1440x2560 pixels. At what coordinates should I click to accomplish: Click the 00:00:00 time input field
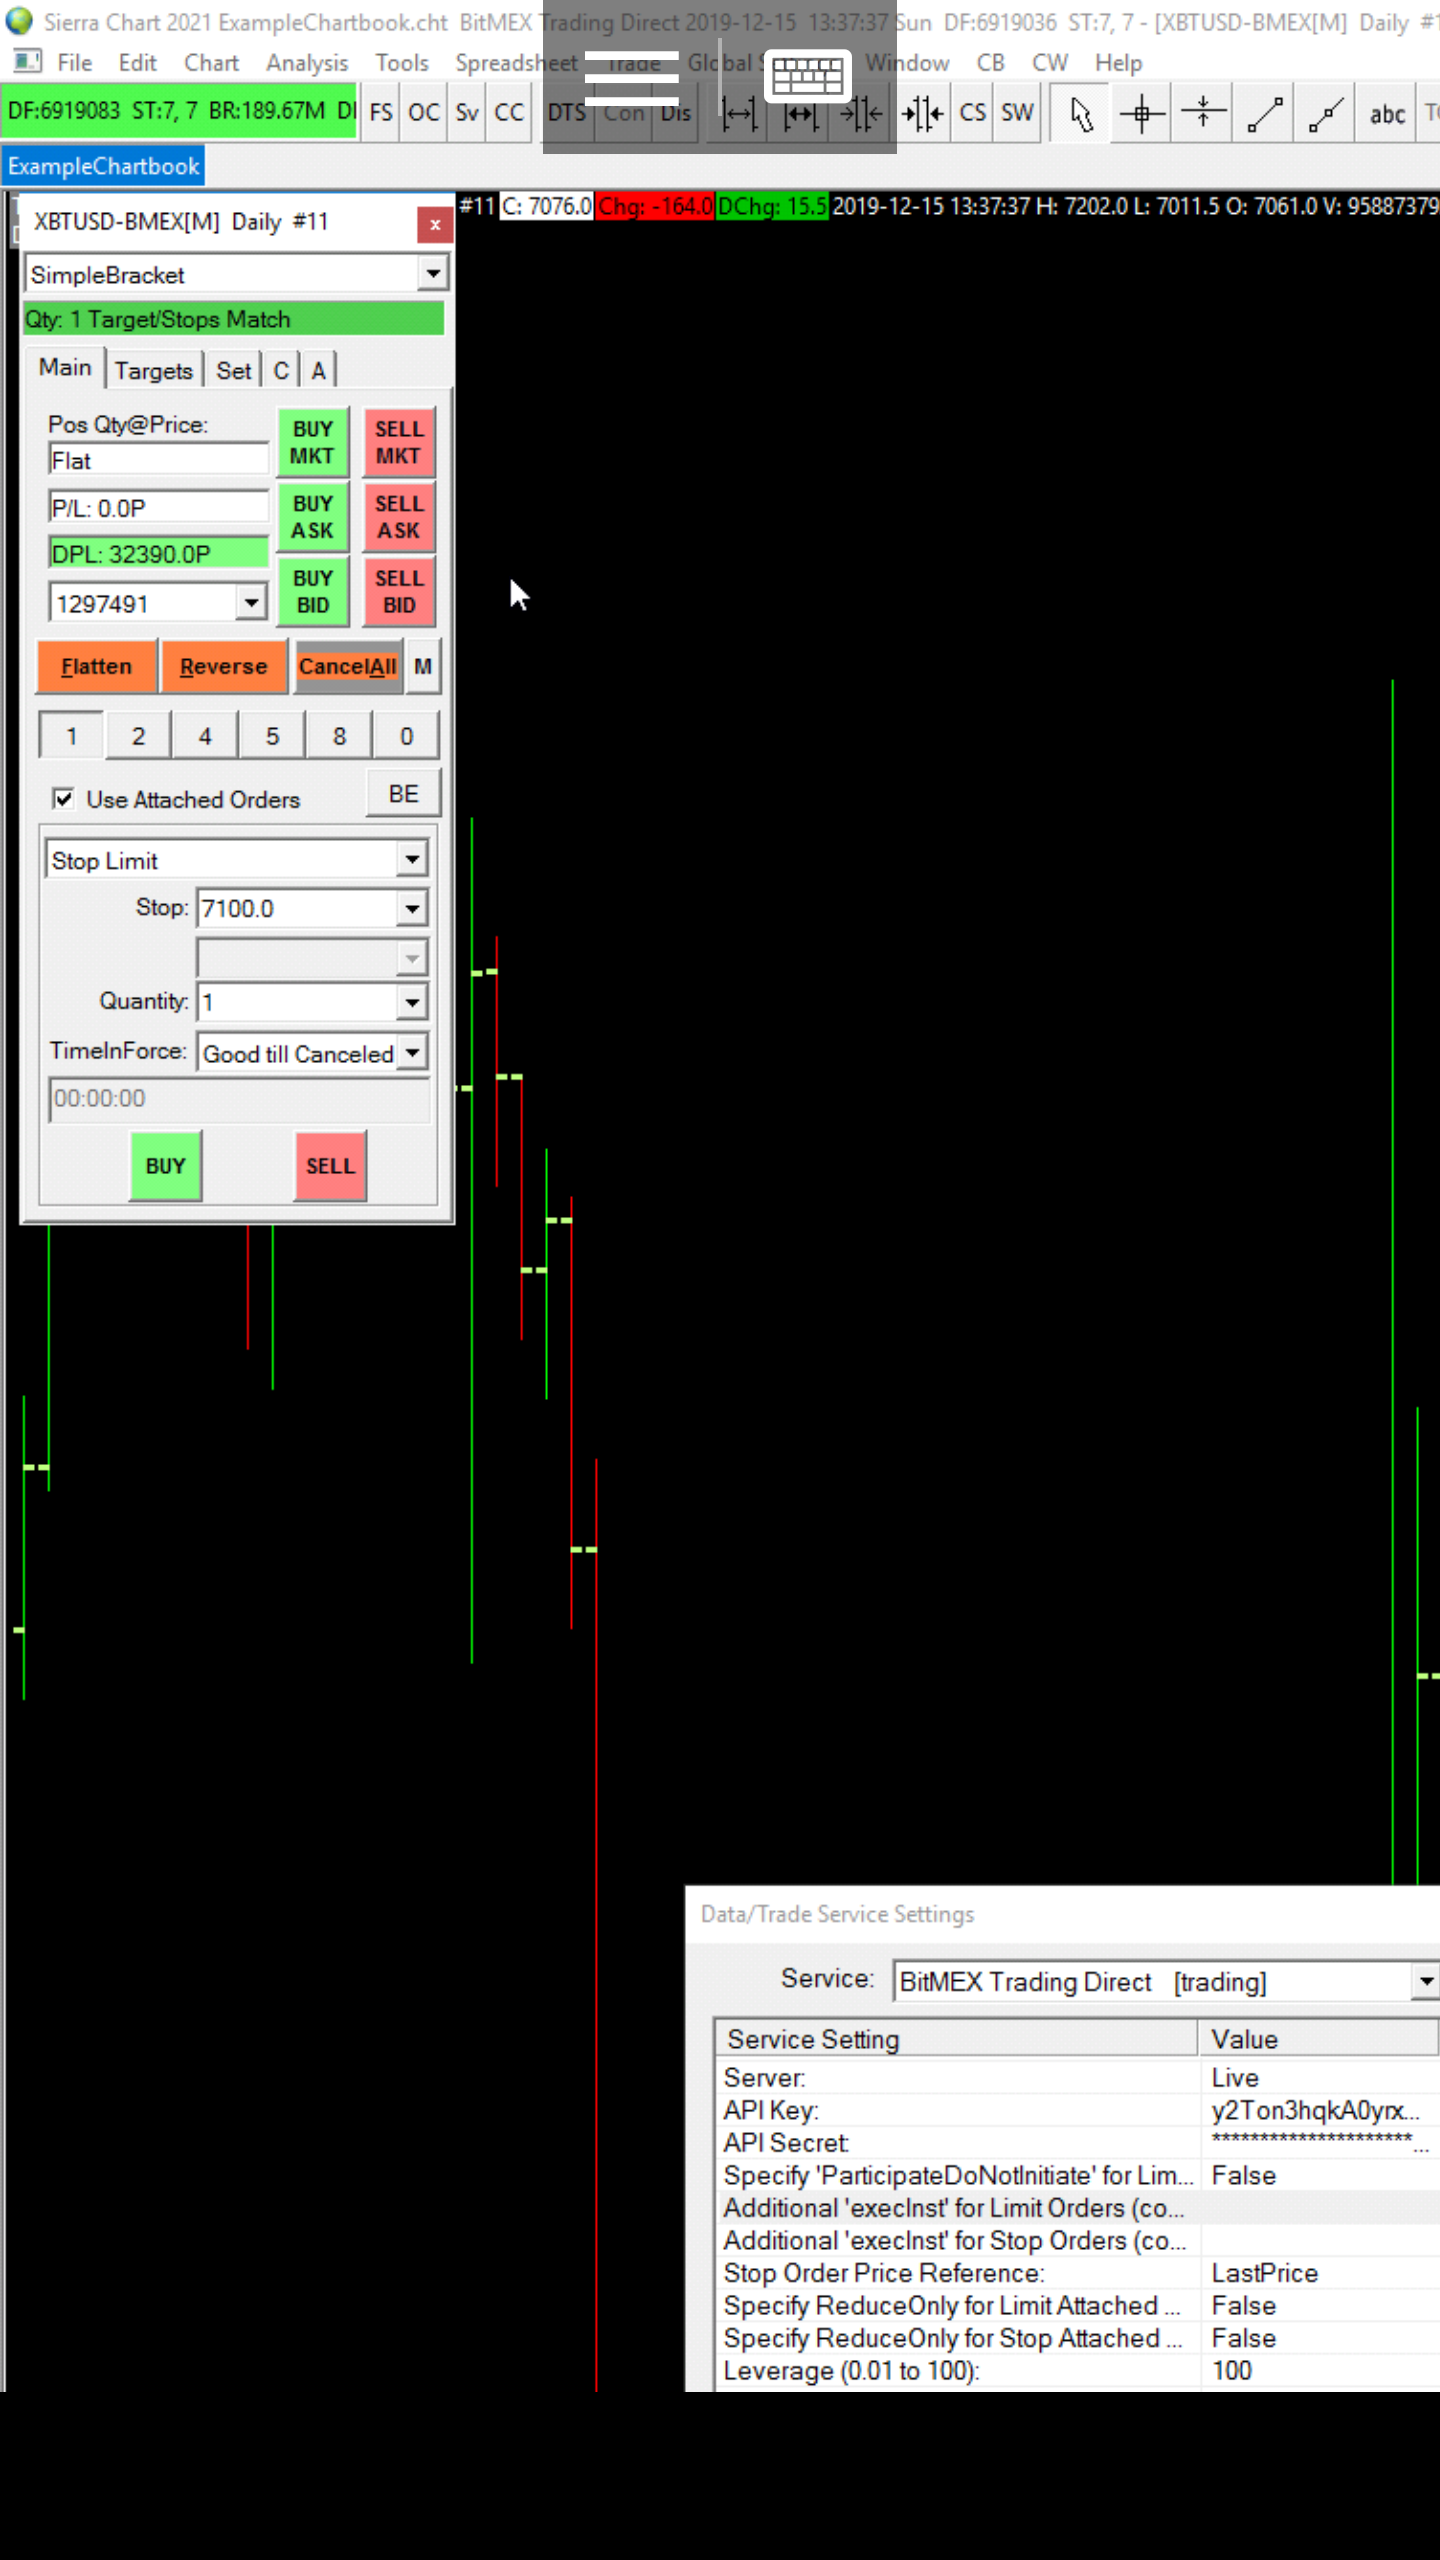(239, 1098)
